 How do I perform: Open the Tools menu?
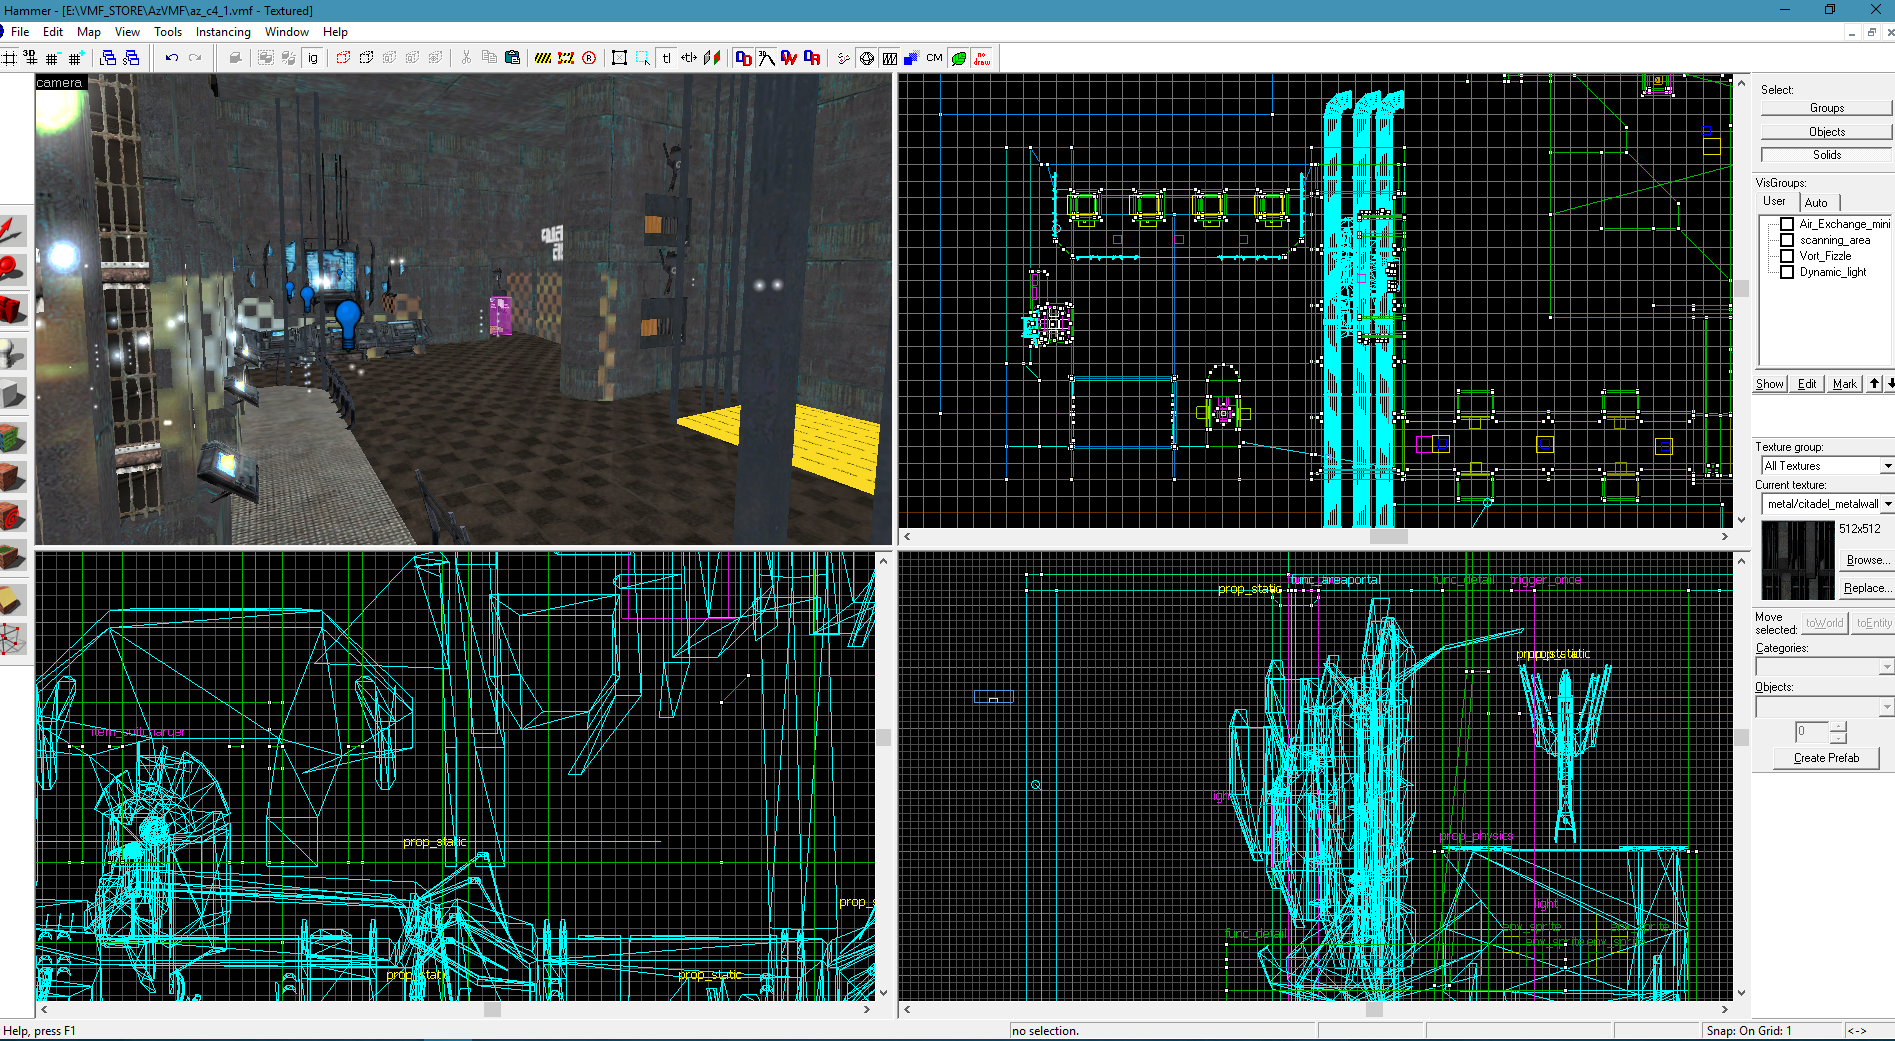tap(168, 32)
